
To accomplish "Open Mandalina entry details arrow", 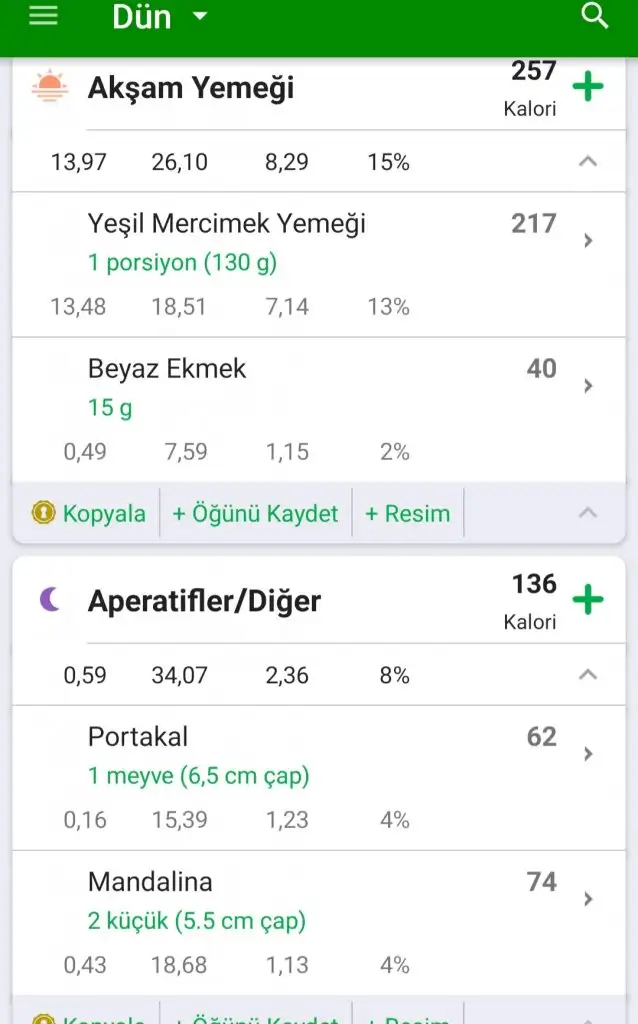I will 588,899.
